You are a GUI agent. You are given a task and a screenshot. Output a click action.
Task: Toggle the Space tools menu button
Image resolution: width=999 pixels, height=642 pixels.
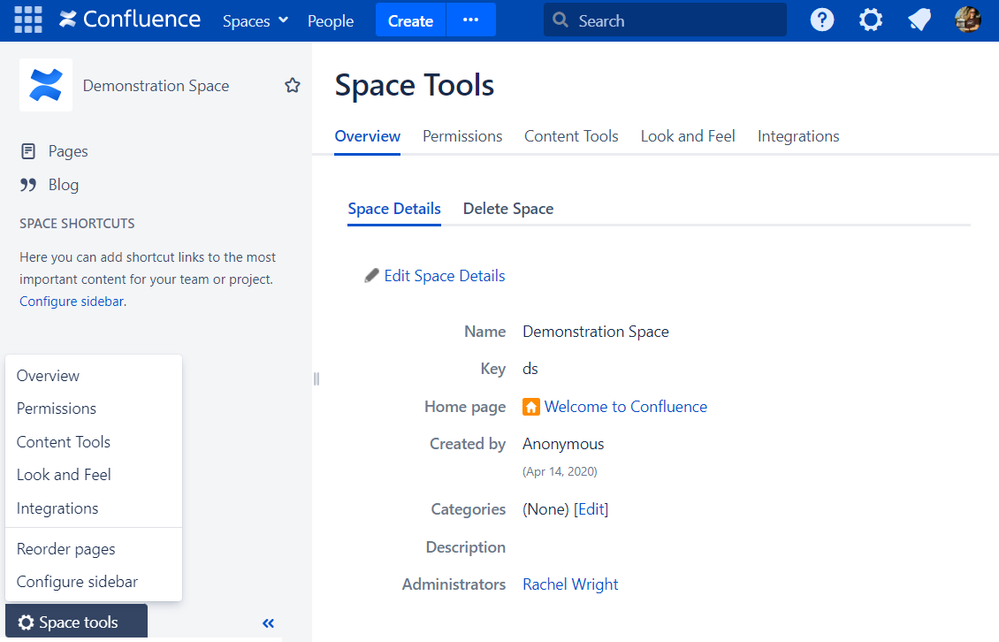pyautogui.click(x=76, y=622)
